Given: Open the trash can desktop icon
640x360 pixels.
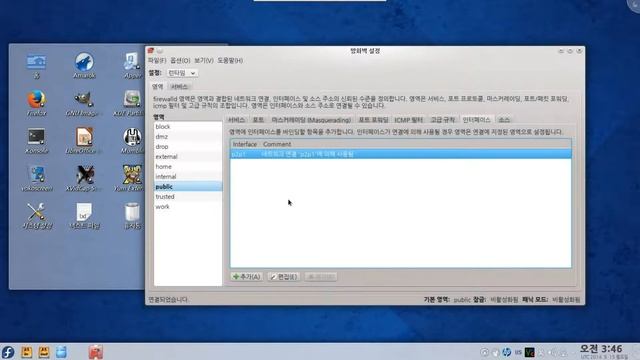Looking at the screenshot, I should 132,216.
